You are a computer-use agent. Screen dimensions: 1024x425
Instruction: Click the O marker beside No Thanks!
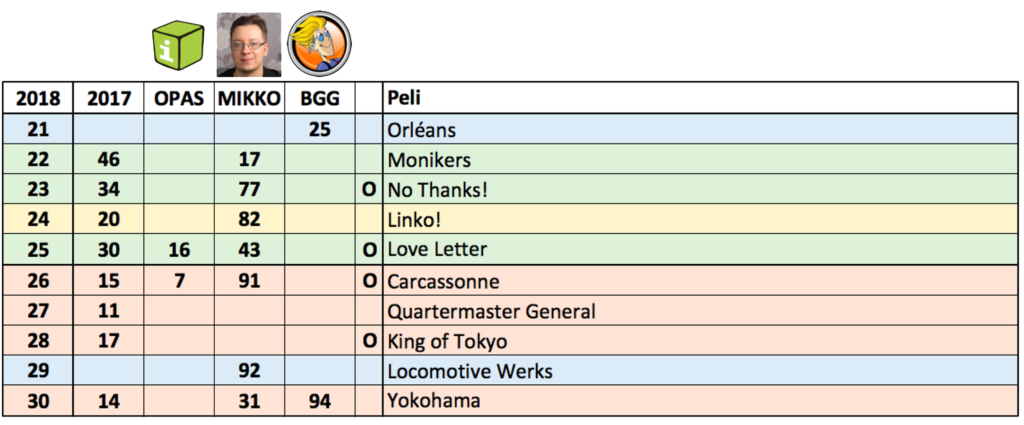(x=369, y=190)
